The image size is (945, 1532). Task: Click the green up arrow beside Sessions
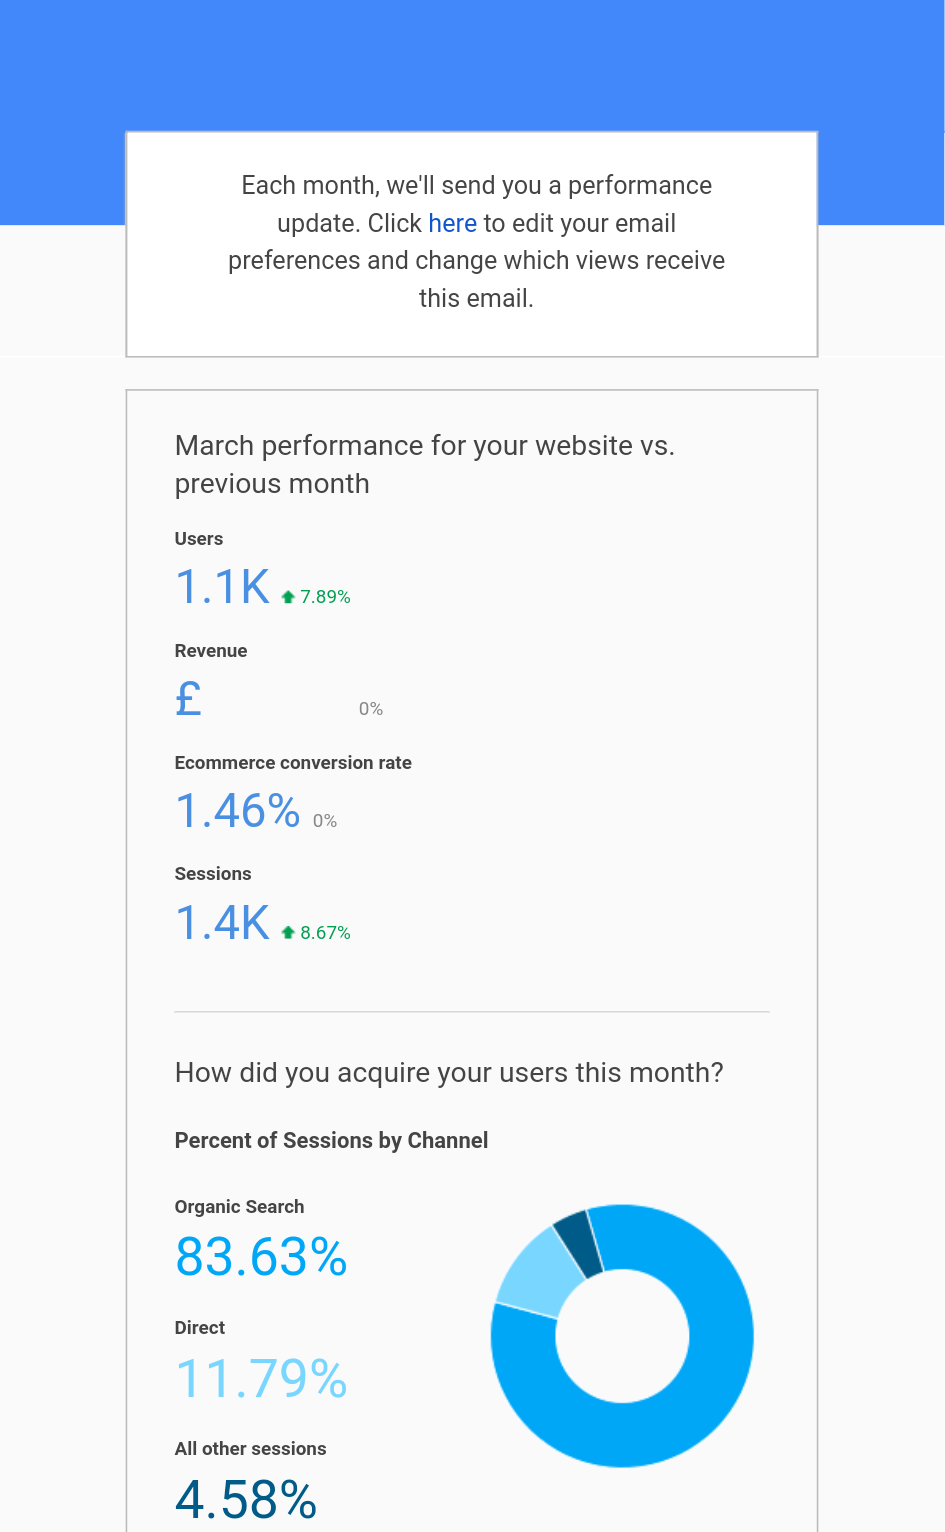click(x=288, y=933)
